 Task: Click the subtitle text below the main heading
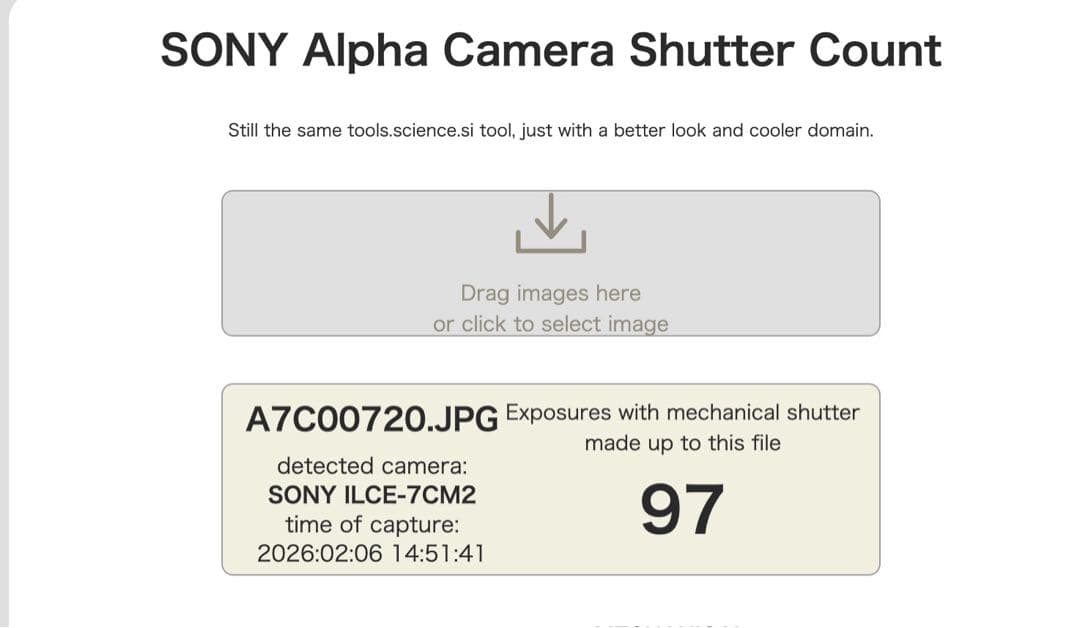tap(548, 130)
